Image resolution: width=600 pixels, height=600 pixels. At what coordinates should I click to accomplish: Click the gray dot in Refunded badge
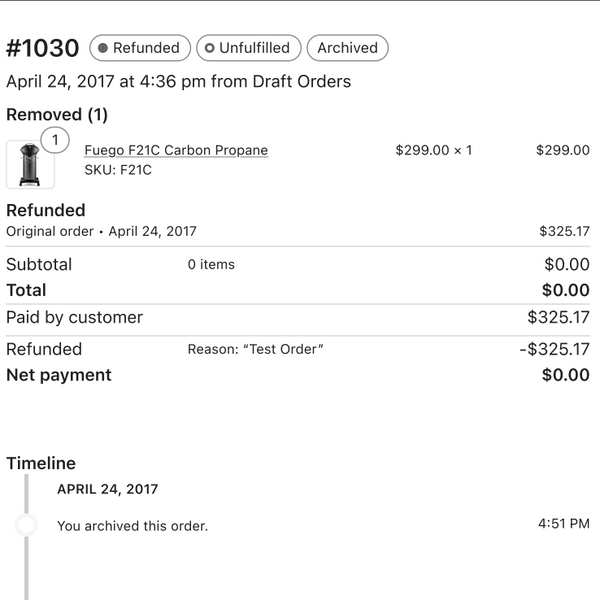click(103, 48)
